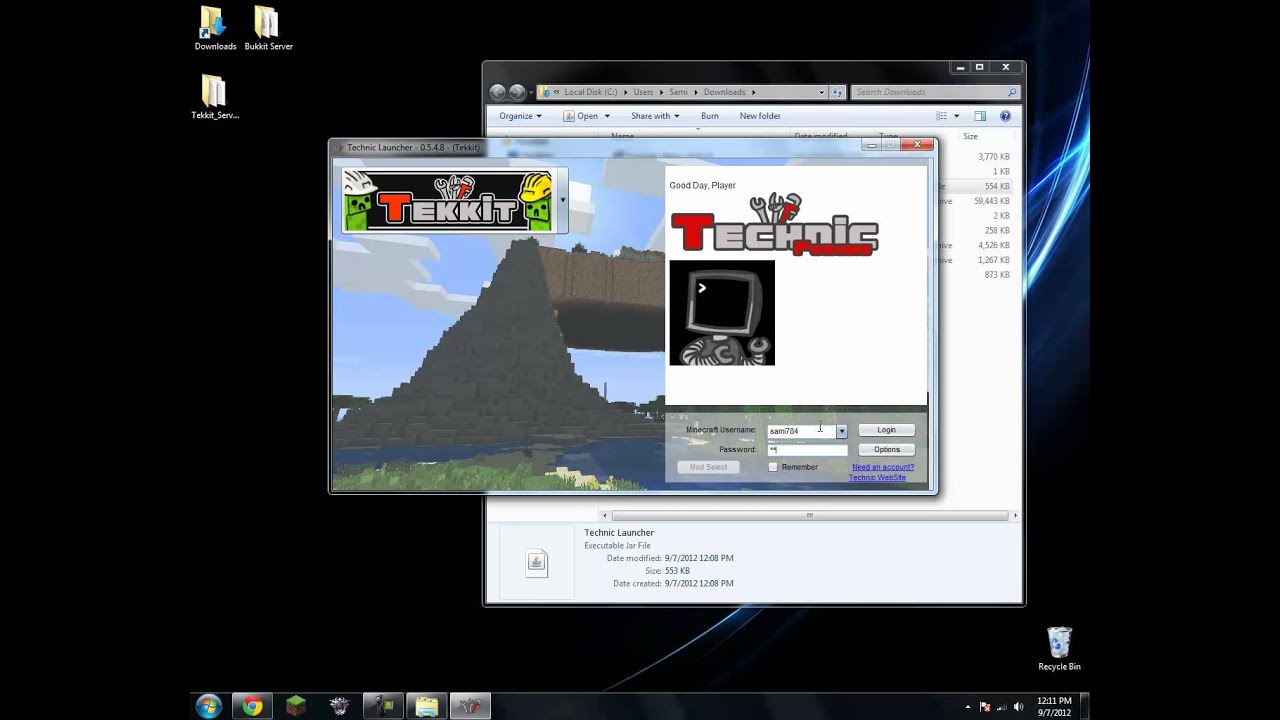Click the Open button in Explorer toolbar
Image resolution: width=1280 pixels, height=720 pixels.
pos(581,116)
